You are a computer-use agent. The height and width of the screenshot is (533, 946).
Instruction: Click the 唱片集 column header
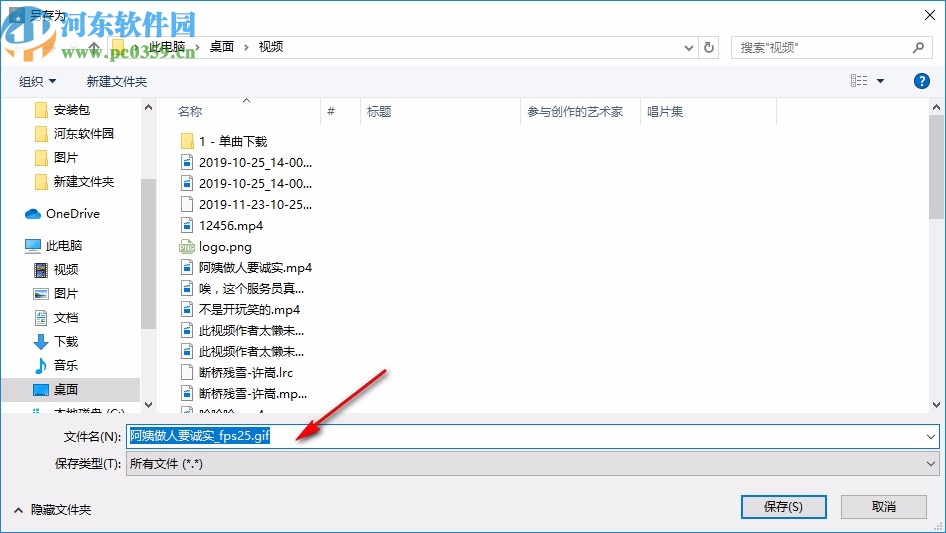665,112
